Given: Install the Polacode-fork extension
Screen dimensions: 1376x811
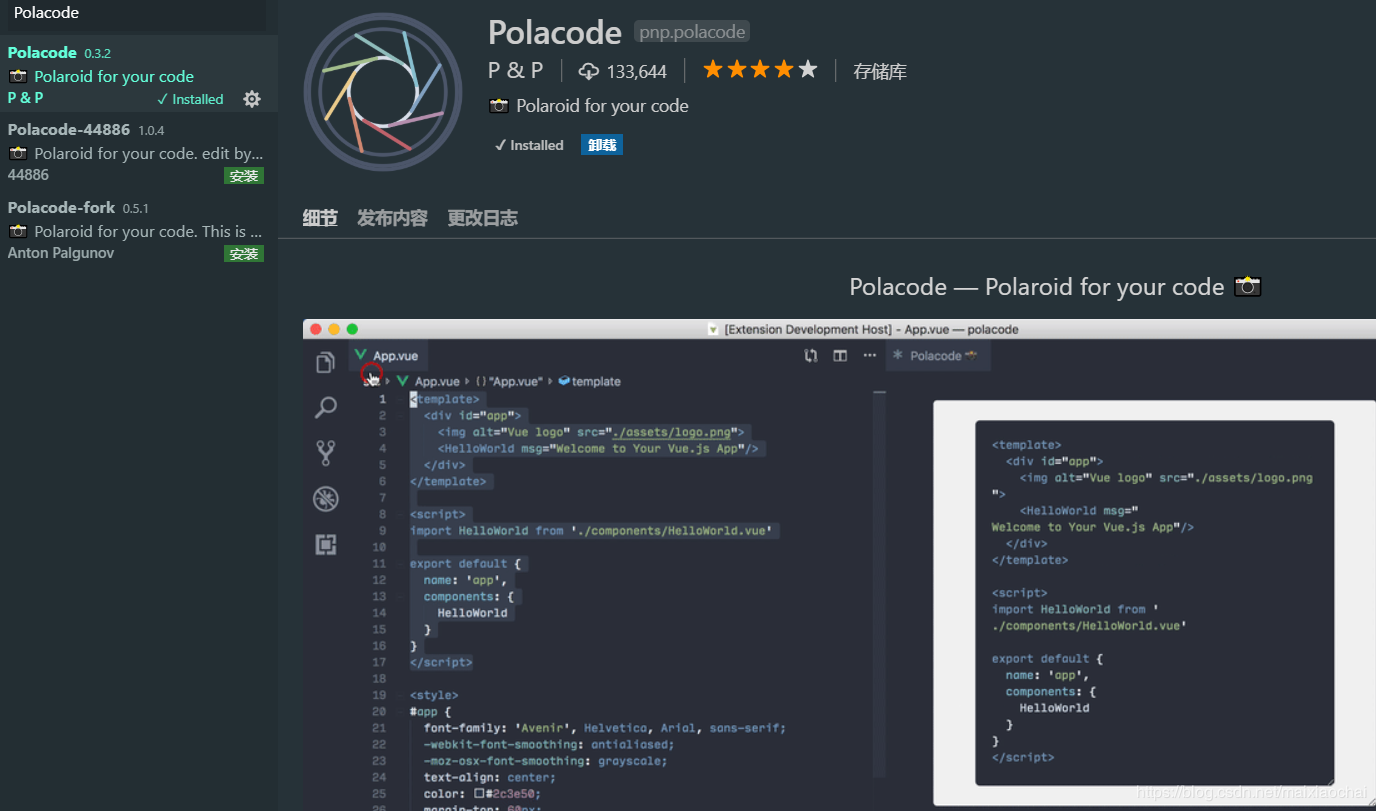Looking at the screenshot, I should coord(244,254).
